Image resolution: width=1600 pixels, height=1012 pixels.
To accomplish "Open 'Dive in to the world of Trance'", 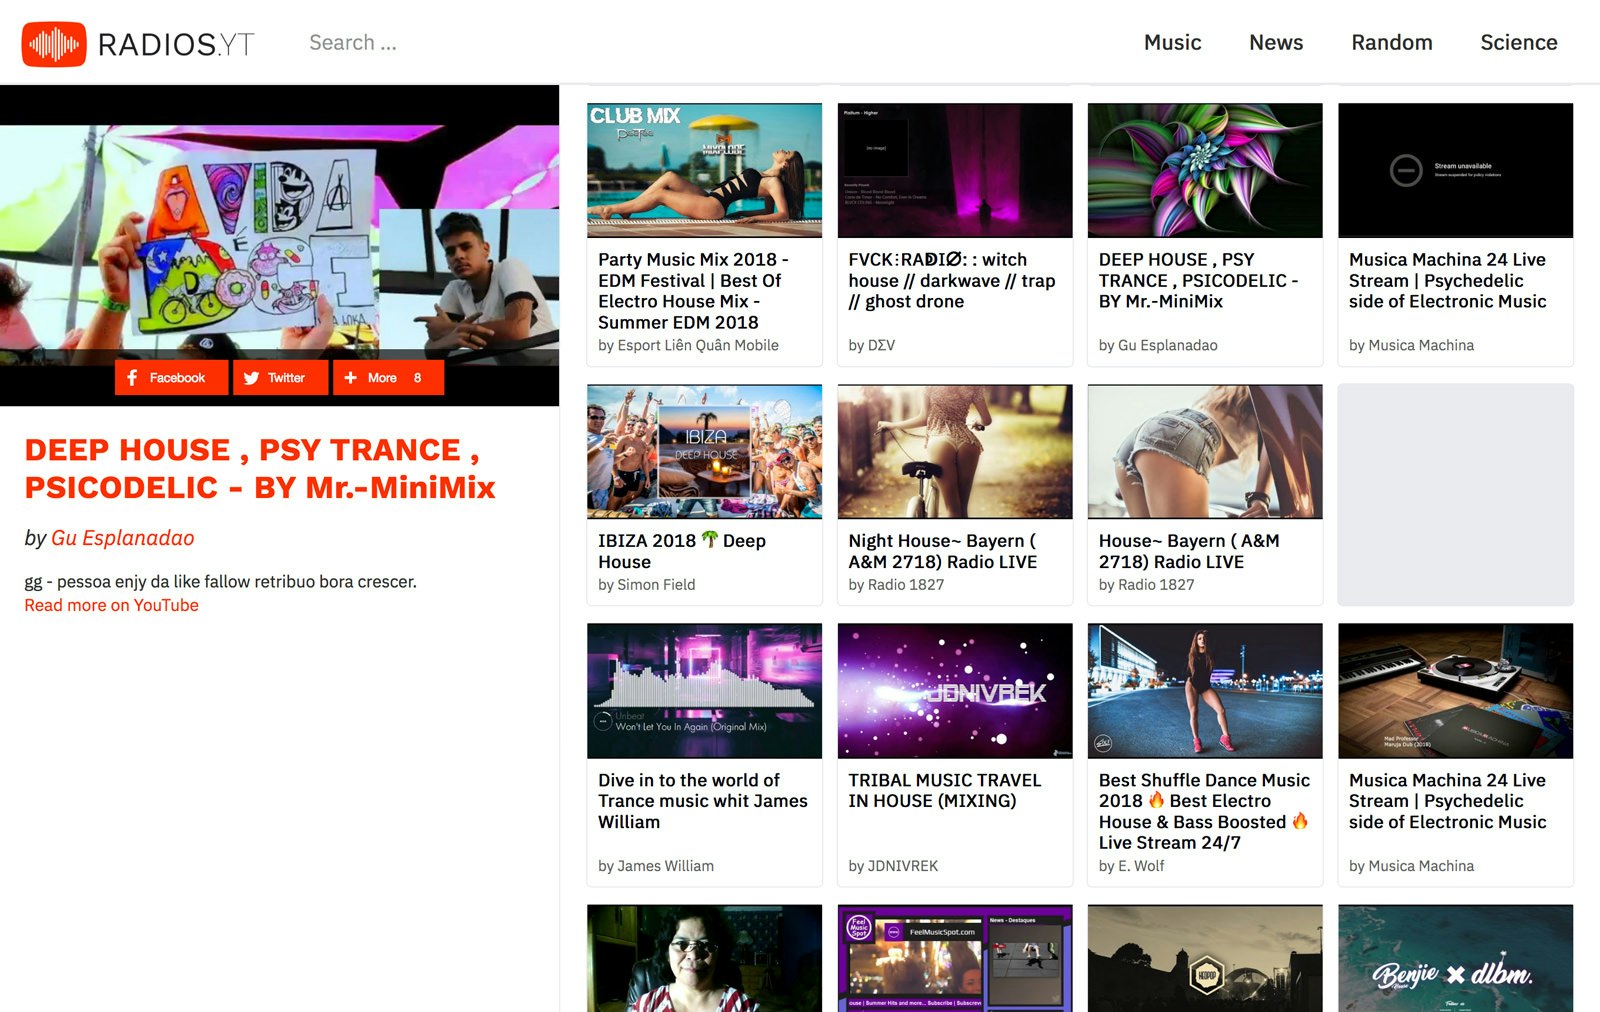I will [702, 800].
